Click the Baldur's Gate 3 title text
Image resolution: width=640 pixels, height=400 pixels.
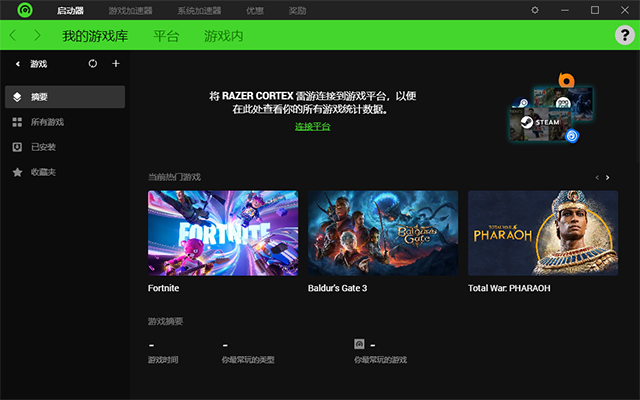point(338,288)
